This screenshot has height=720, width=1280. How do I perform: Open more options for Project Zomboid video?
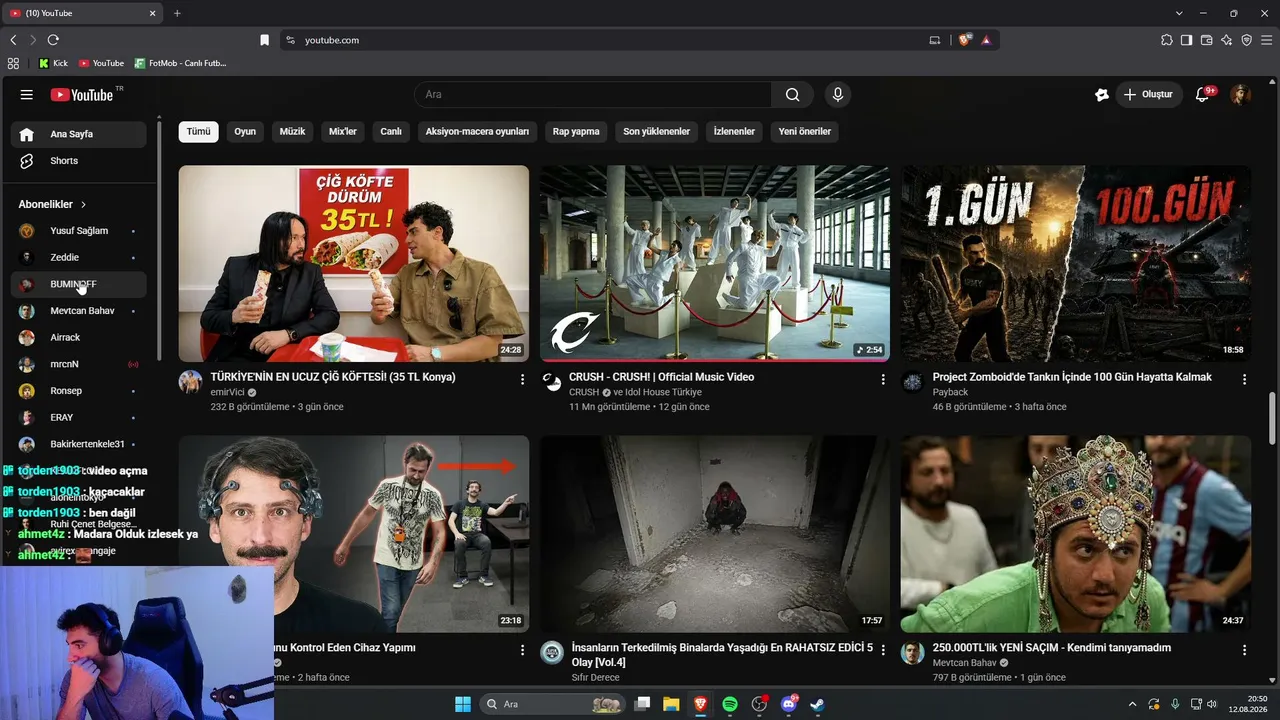pos(1244,380)
